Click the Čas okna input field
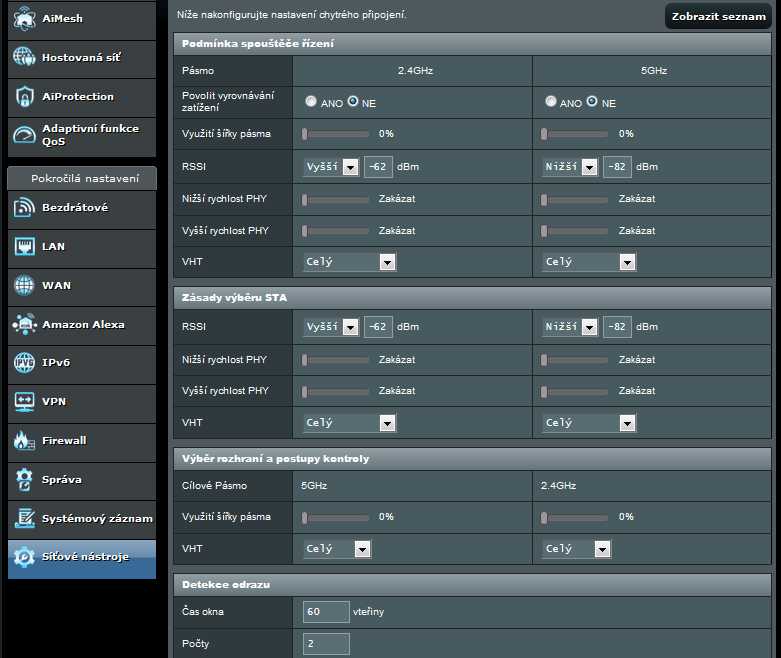The width and height of the screenshot is (781, 658). pos(326,611)
